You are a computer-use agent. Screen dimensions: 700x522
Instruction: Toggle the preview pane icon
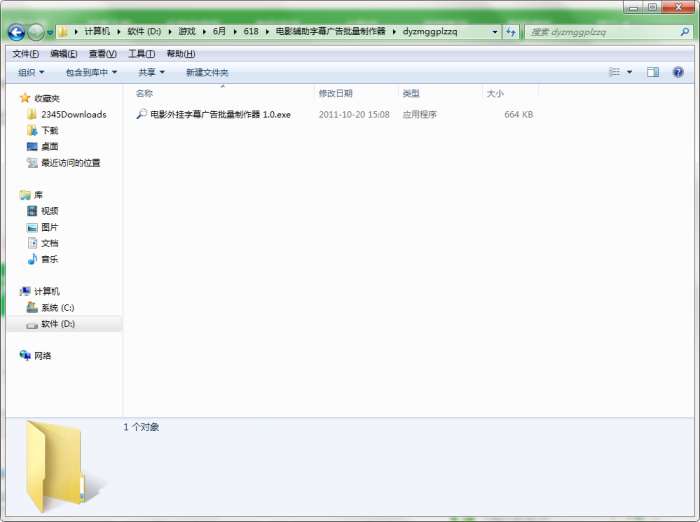[653, 72]
